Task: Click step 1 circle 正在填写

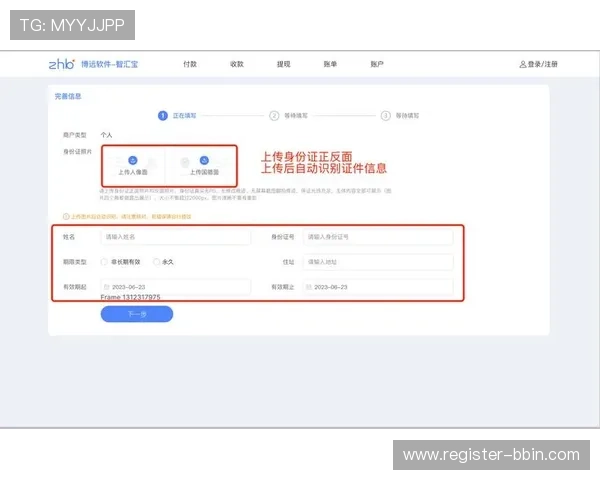Action: pos(163,116)
